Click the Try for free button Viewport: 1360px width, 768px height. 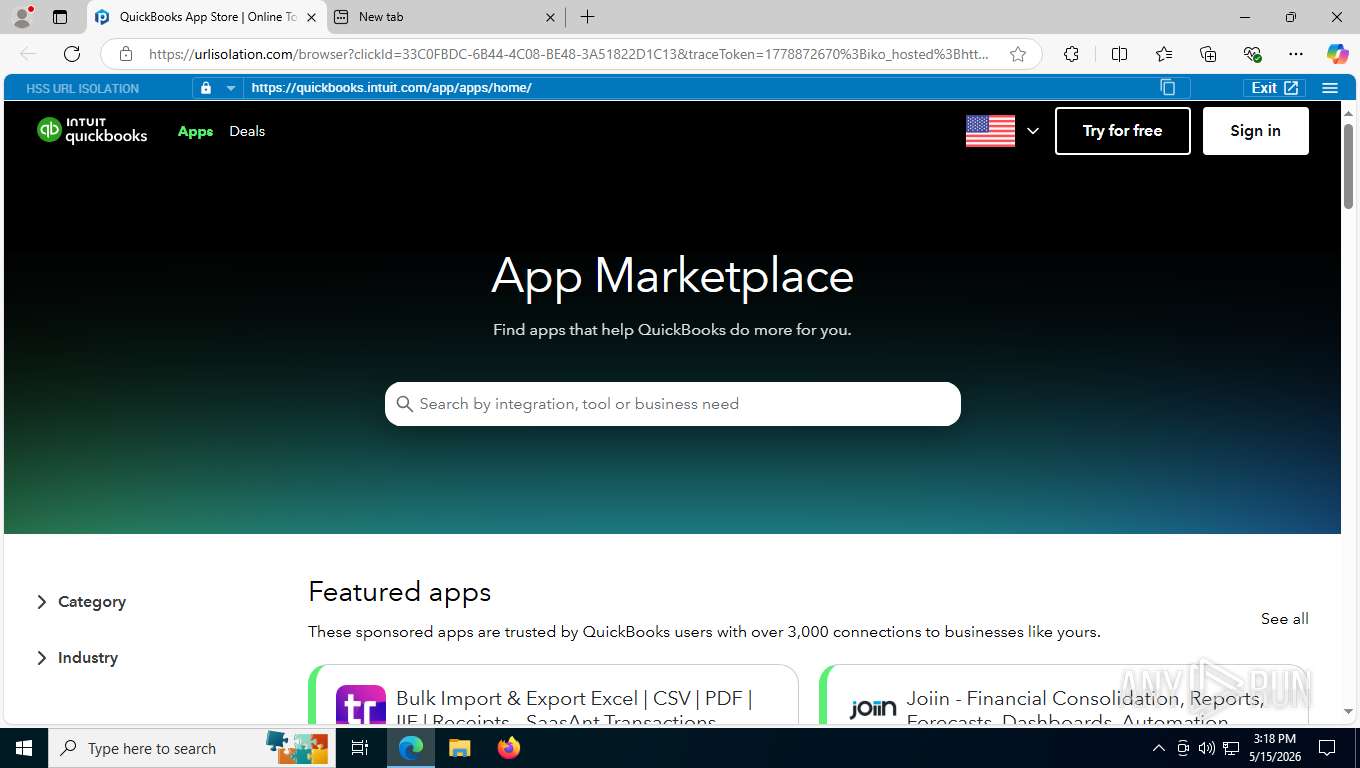pyautogui.click(x=1122, y=131)
